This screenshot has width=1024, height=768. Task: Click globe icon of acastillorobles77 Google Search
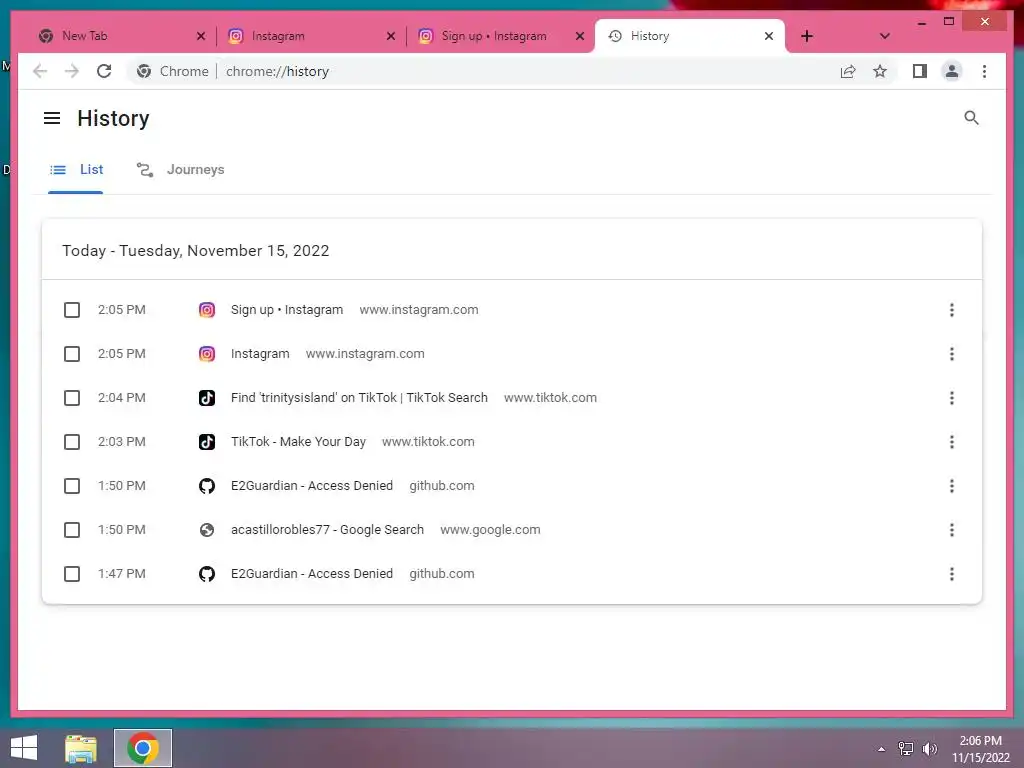coord(207,530)
